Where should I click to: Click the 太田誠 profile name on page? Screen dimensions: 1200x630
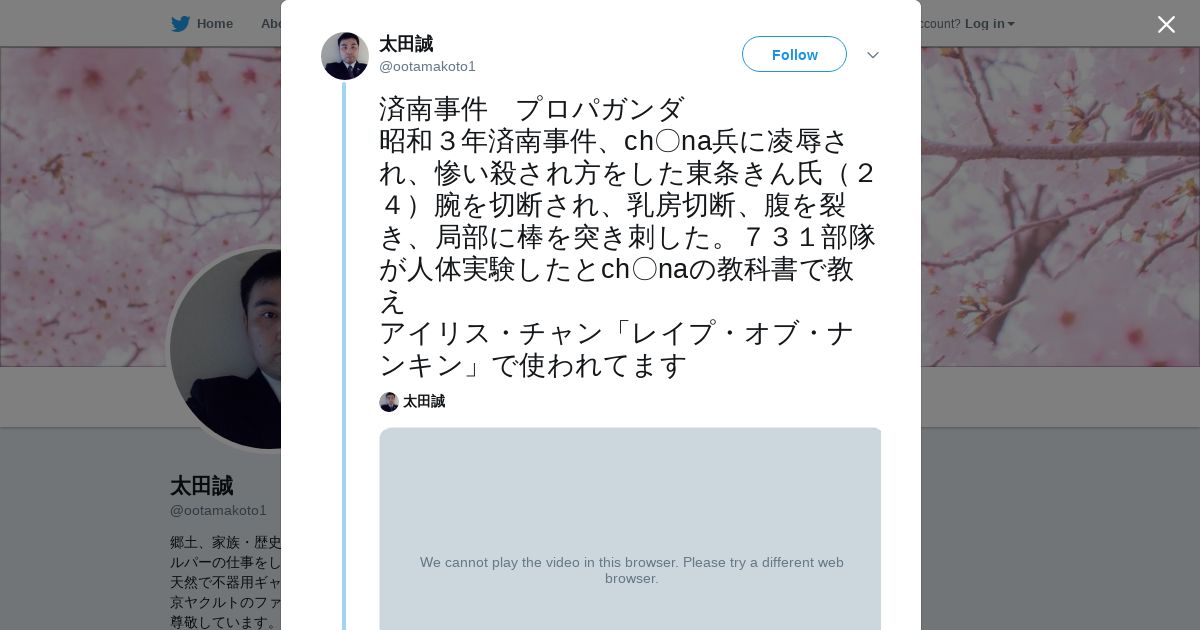201,486
